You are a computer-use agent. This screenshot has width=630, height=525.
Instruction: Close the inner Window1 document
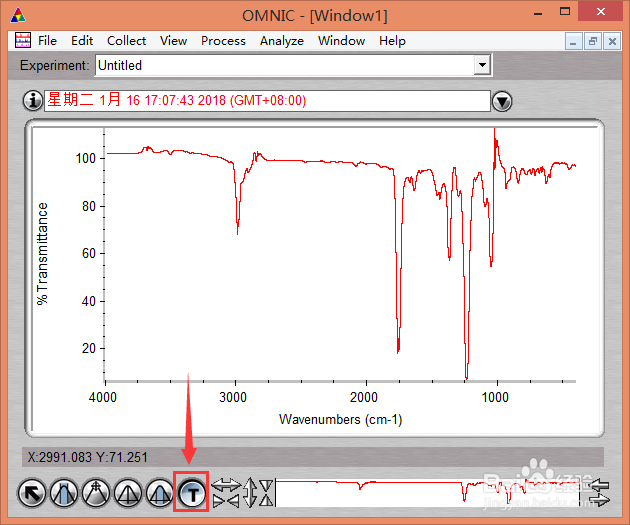point(612,41)
